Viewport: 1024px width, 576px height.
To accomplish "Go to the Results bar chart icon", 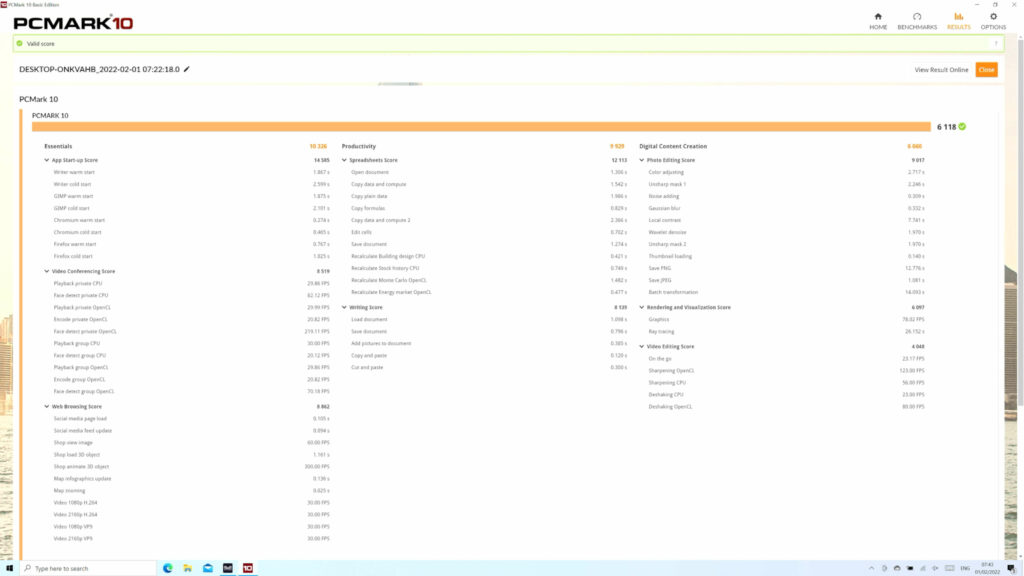I will pyautogui.click(x=958, y=17).
